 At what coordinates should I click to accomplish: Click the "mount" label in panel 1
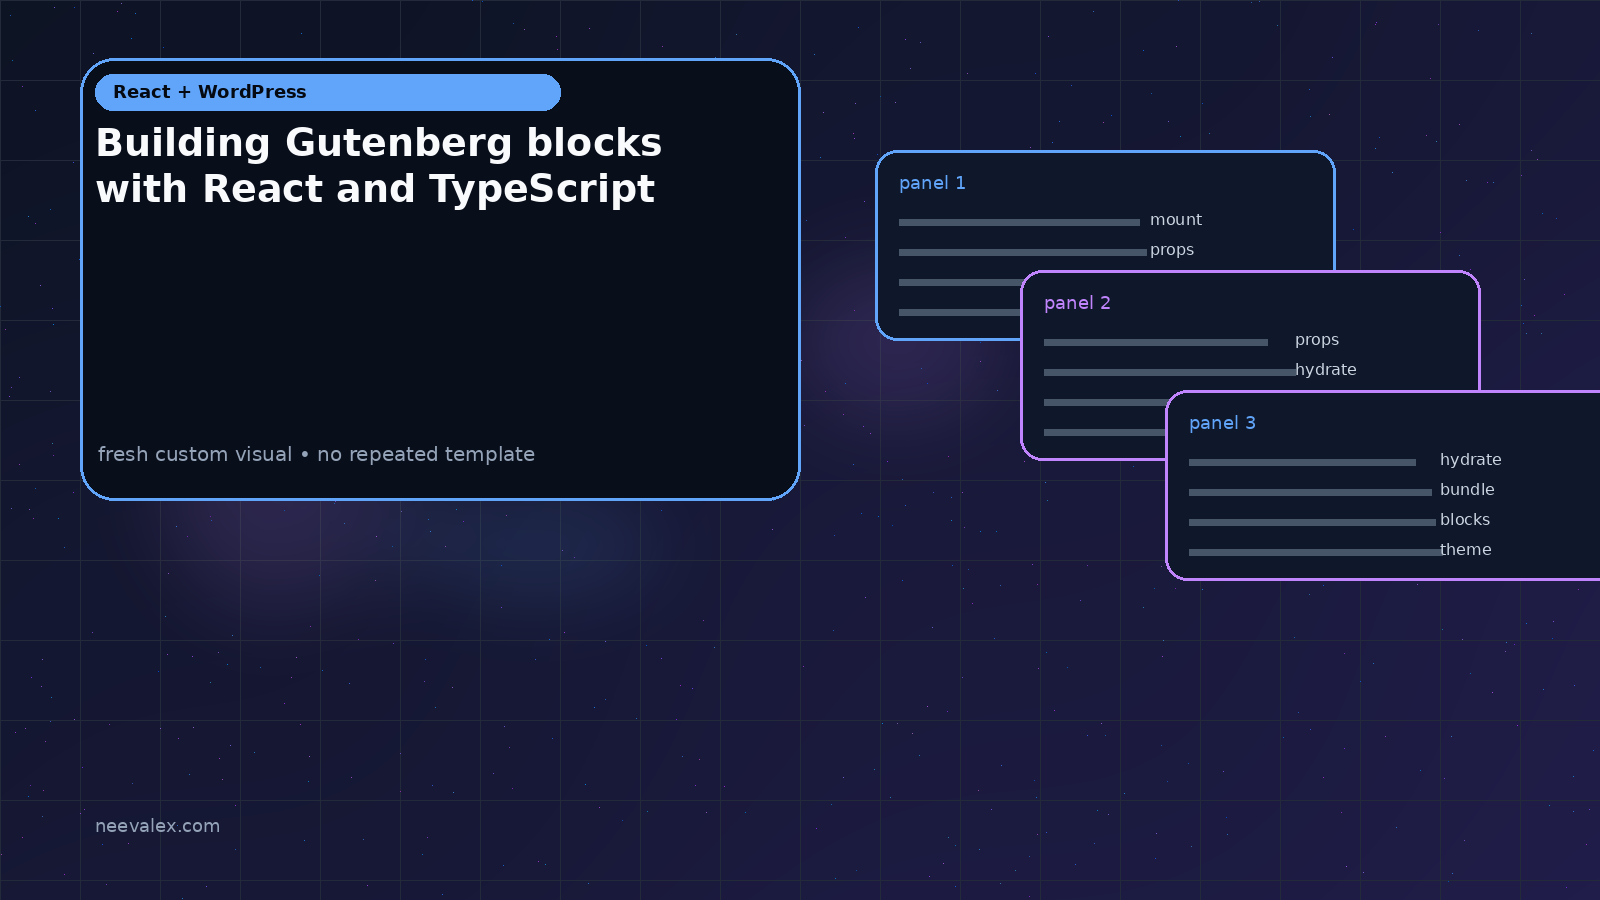pyautogui.click(x=1176, y=220)
